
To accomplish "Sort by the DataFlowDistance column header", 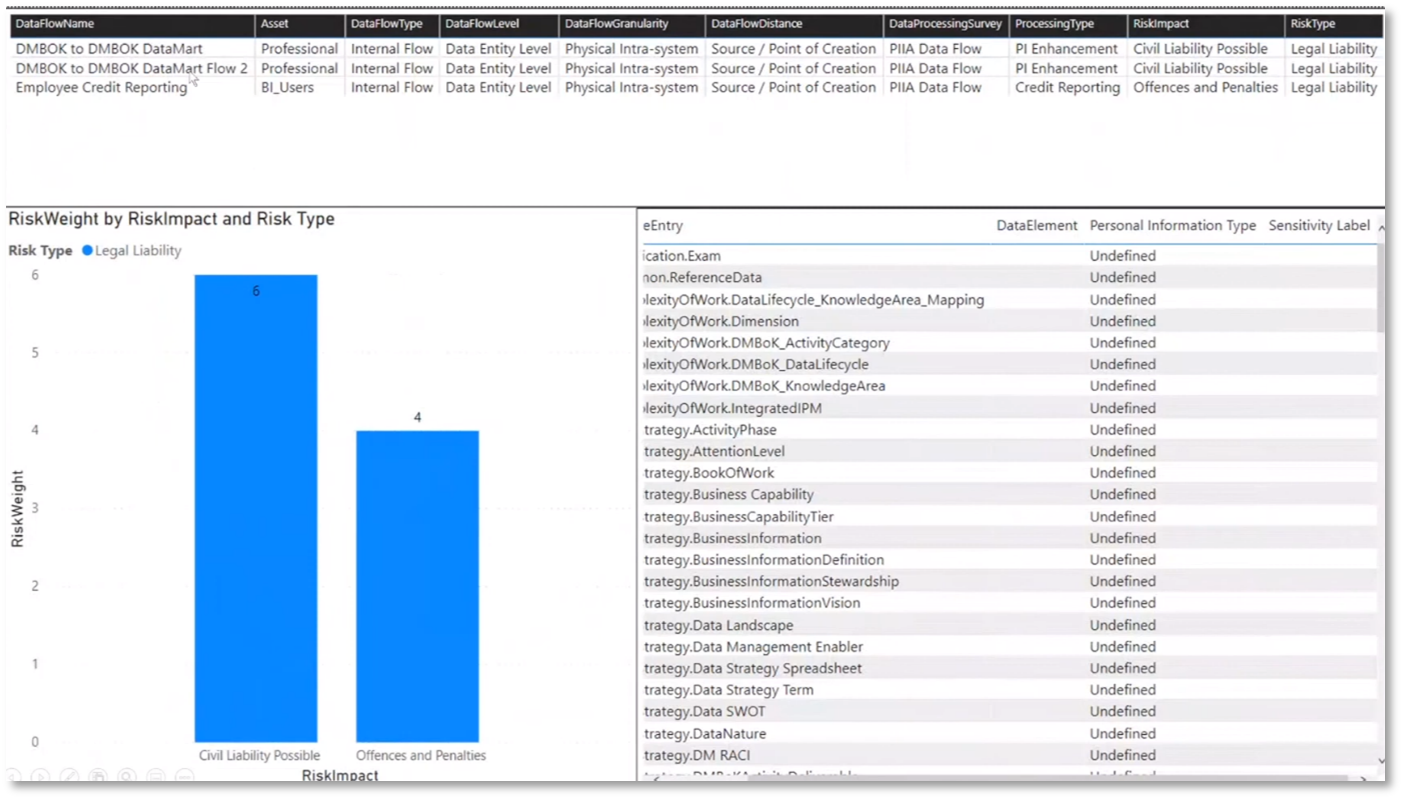I will pos(757,24).
